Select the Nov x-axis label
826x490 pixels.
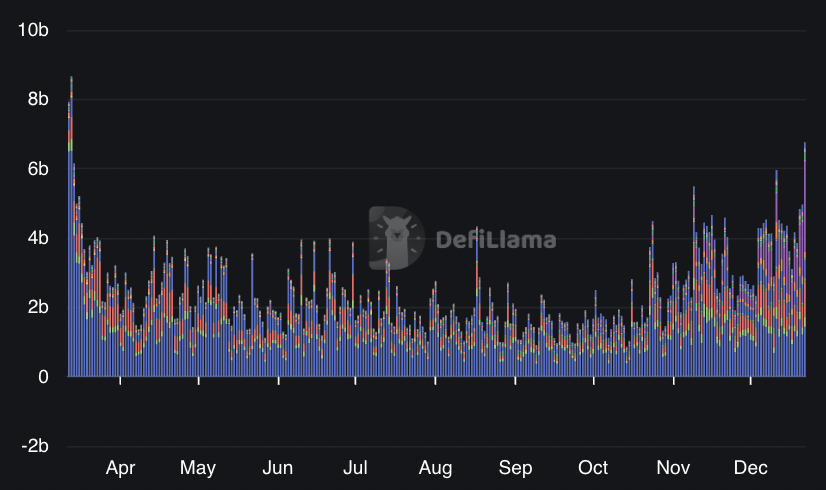point(673,468)
